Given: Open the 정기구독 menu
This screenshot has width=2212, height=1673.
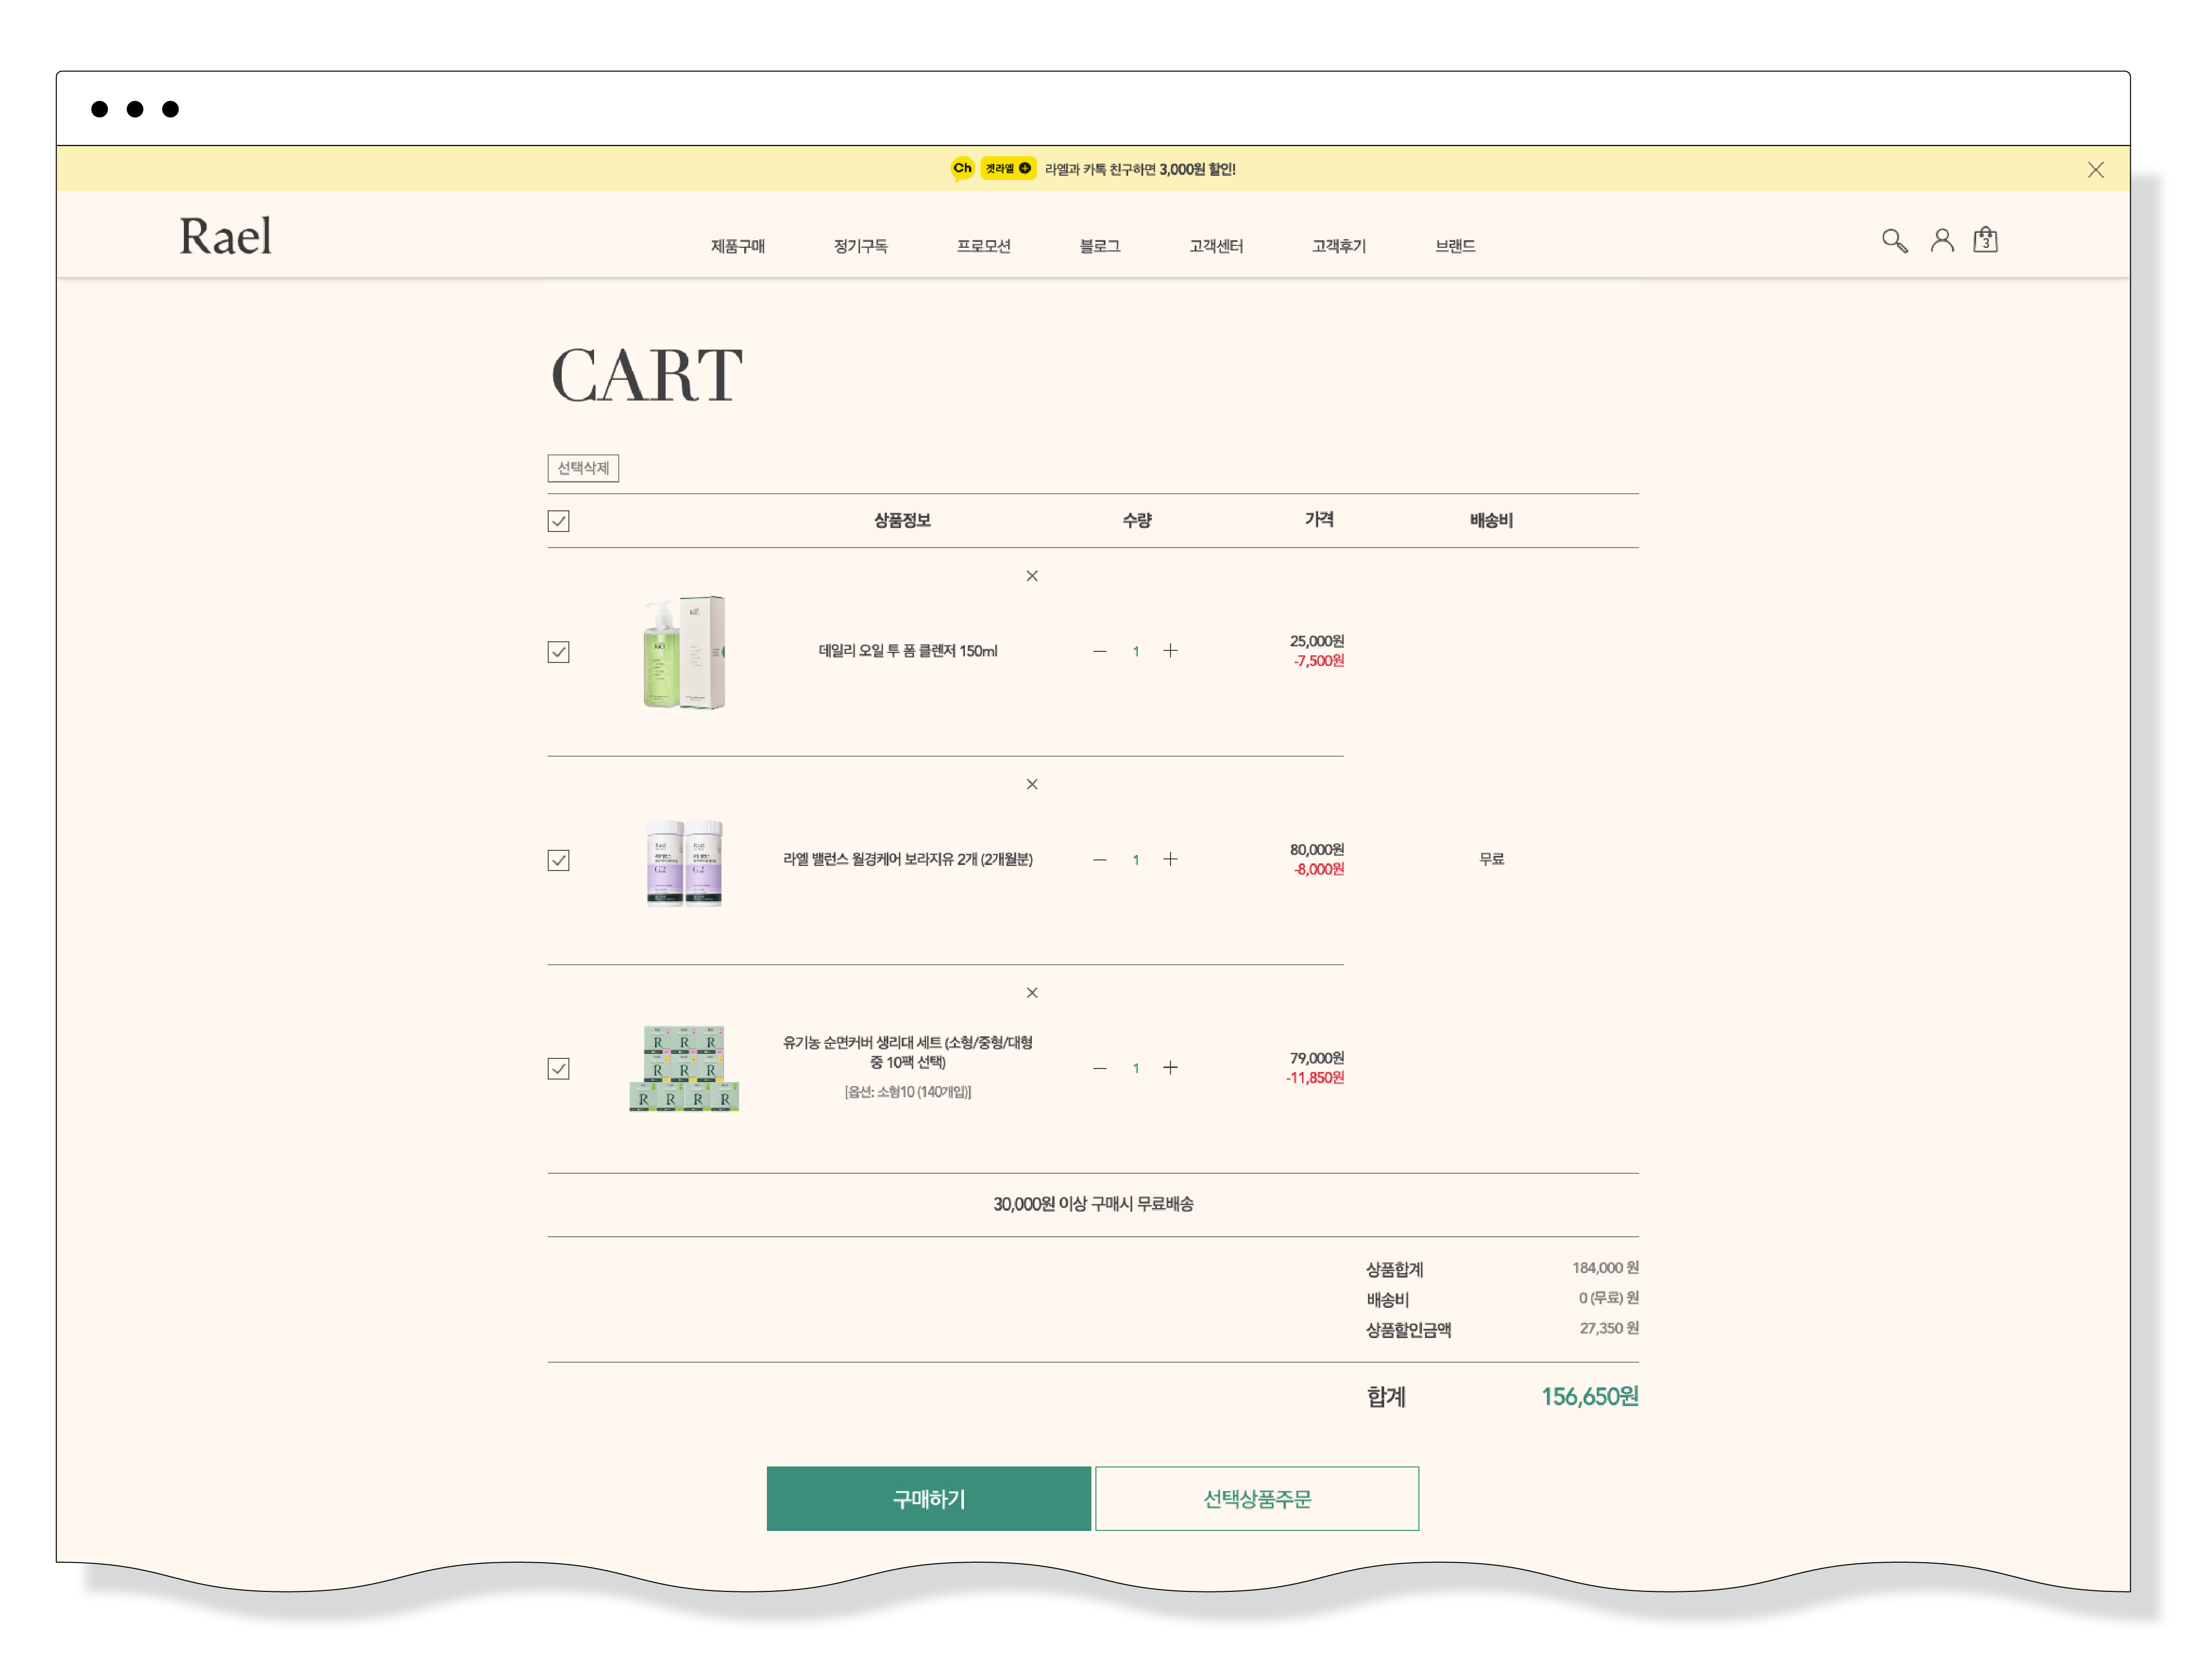Looking at the screenshot, I should [861, 246].
